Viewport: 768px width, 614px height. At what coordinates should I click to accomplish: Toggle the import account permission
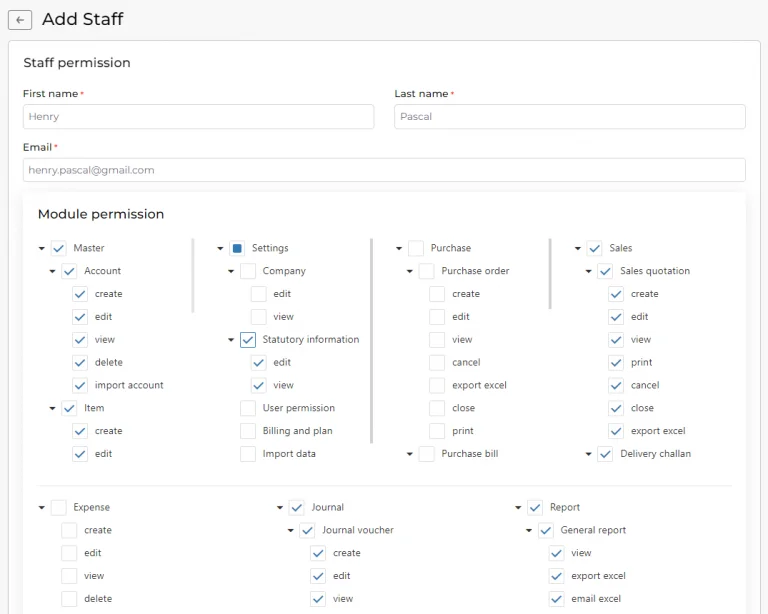pyautogui.click(x=80, y=385)
